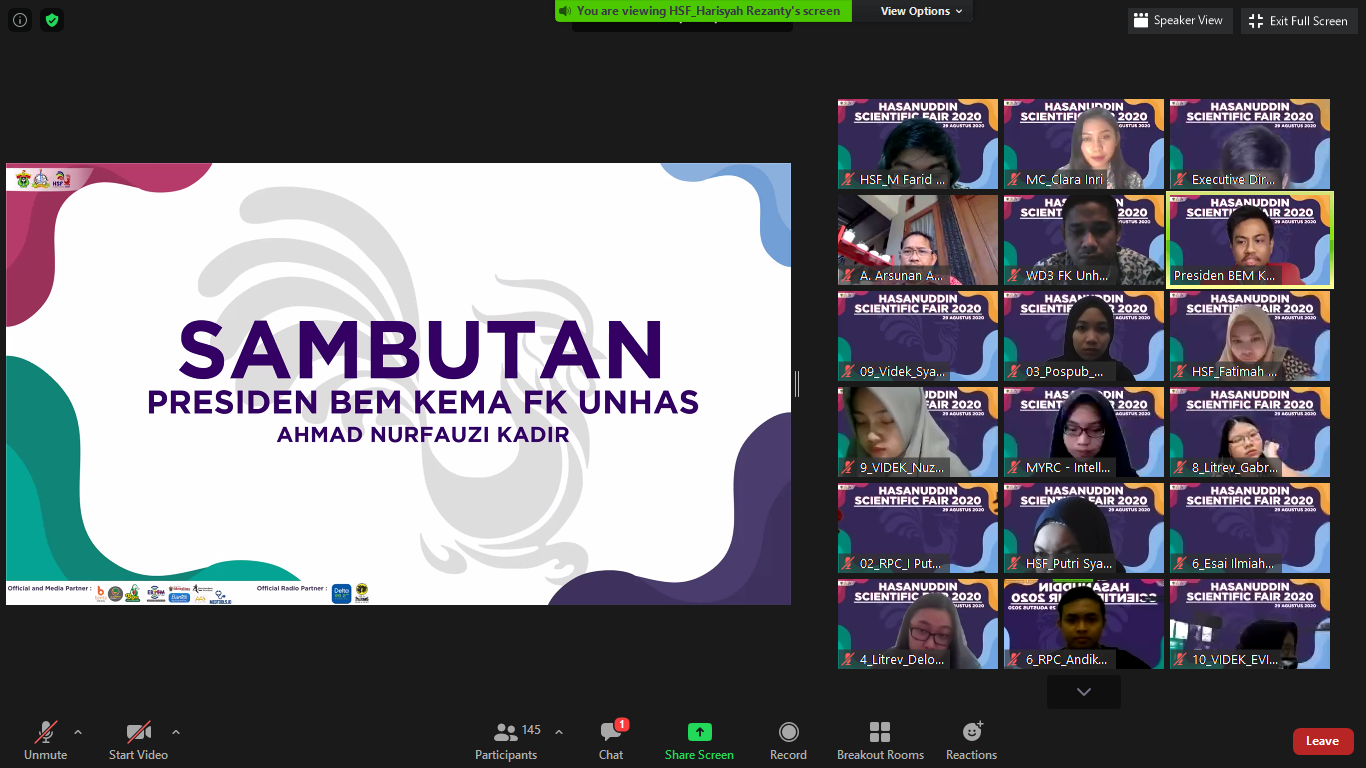Click the 'You are viewing HSF_Harisyah Rezanty's screen' banner
The width and height of the screenshot is (1366, 768).
704,11
